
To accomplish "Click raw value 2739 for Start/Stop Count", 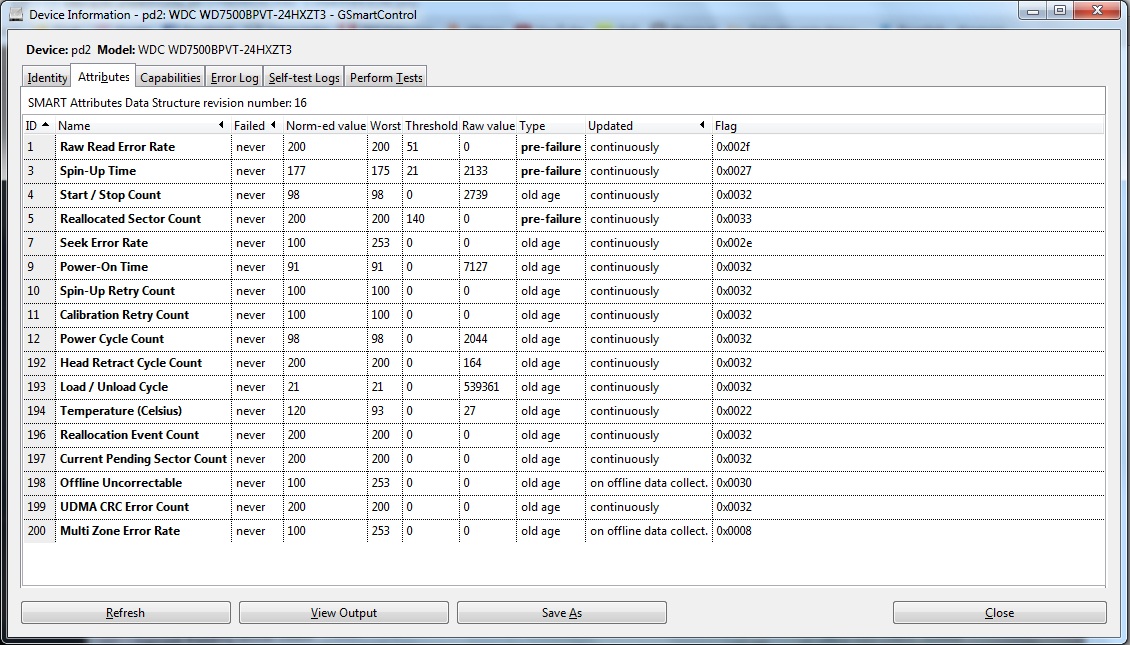I will pyautogui.click(x=475, y=195).
